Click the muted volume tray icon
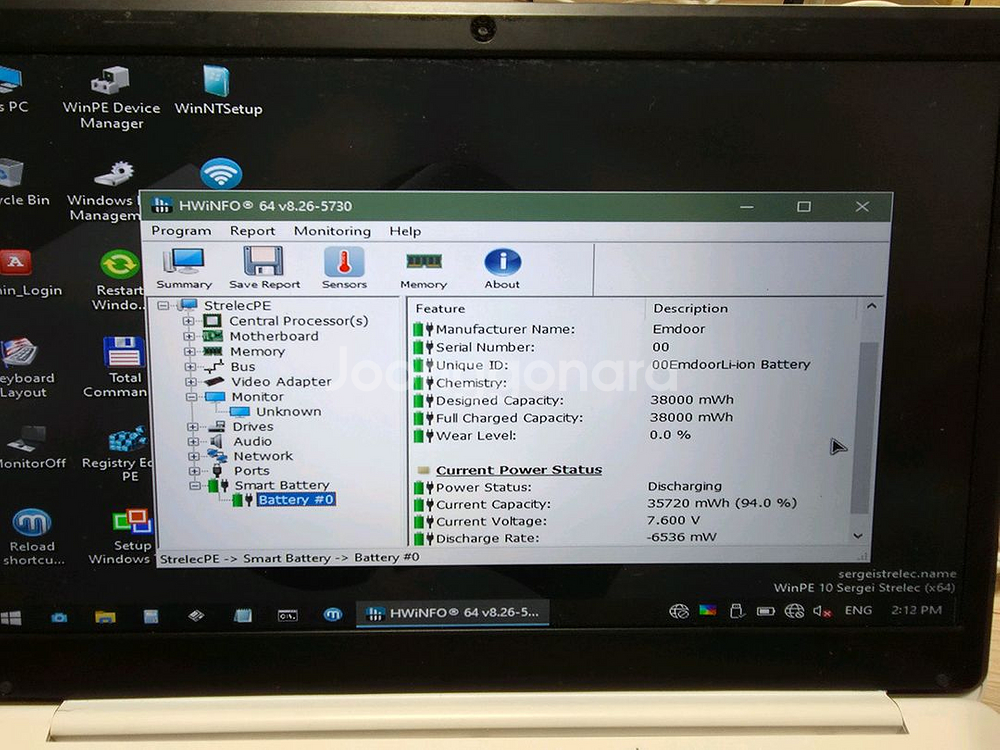Image resolution: width=1000 pixels, height=750 pixels. point(822,611)
